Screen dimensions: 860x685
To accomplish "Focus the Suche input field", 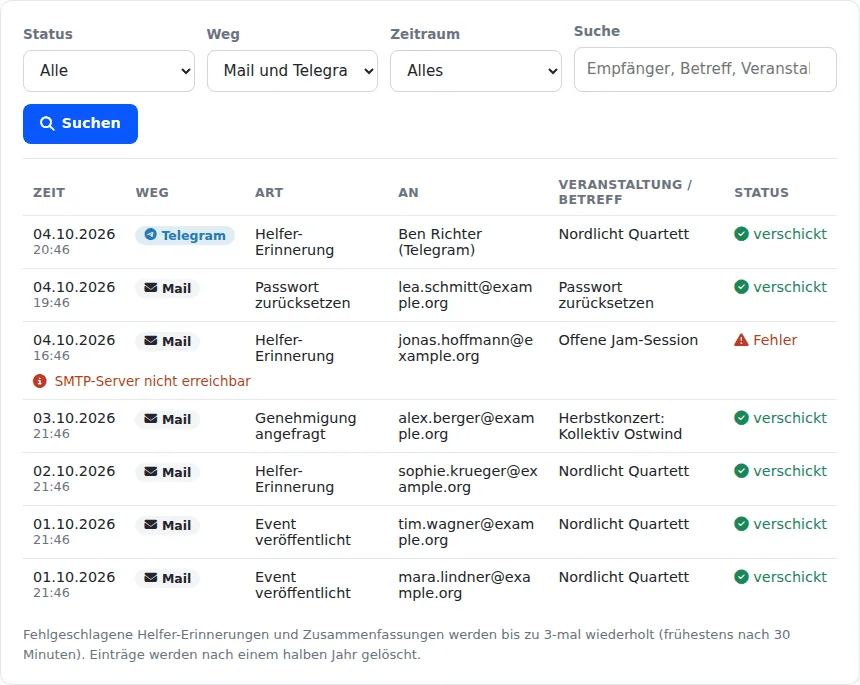I will [705, 69].
